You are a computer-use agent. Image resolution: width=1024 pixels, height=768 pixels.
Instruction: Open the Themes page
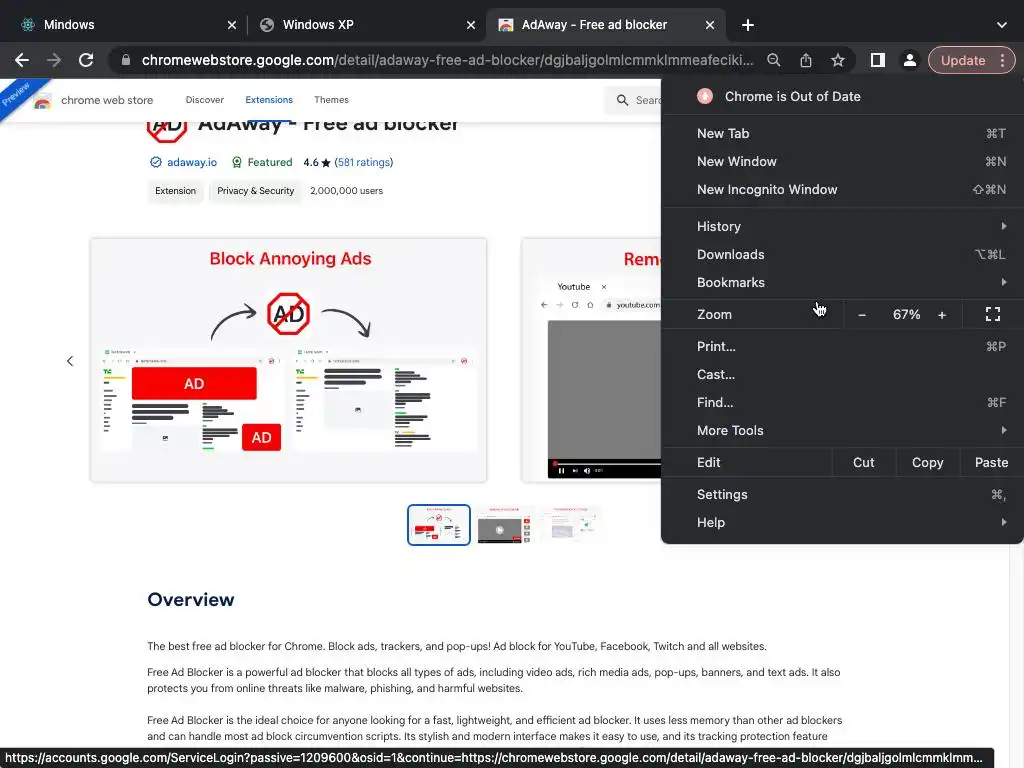(331, 100)
